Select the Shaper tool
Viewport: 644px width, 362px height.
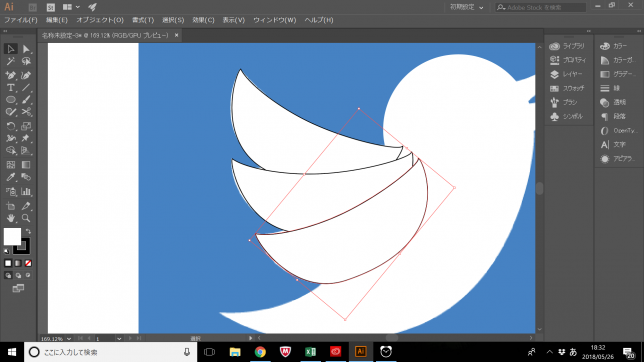11,112
